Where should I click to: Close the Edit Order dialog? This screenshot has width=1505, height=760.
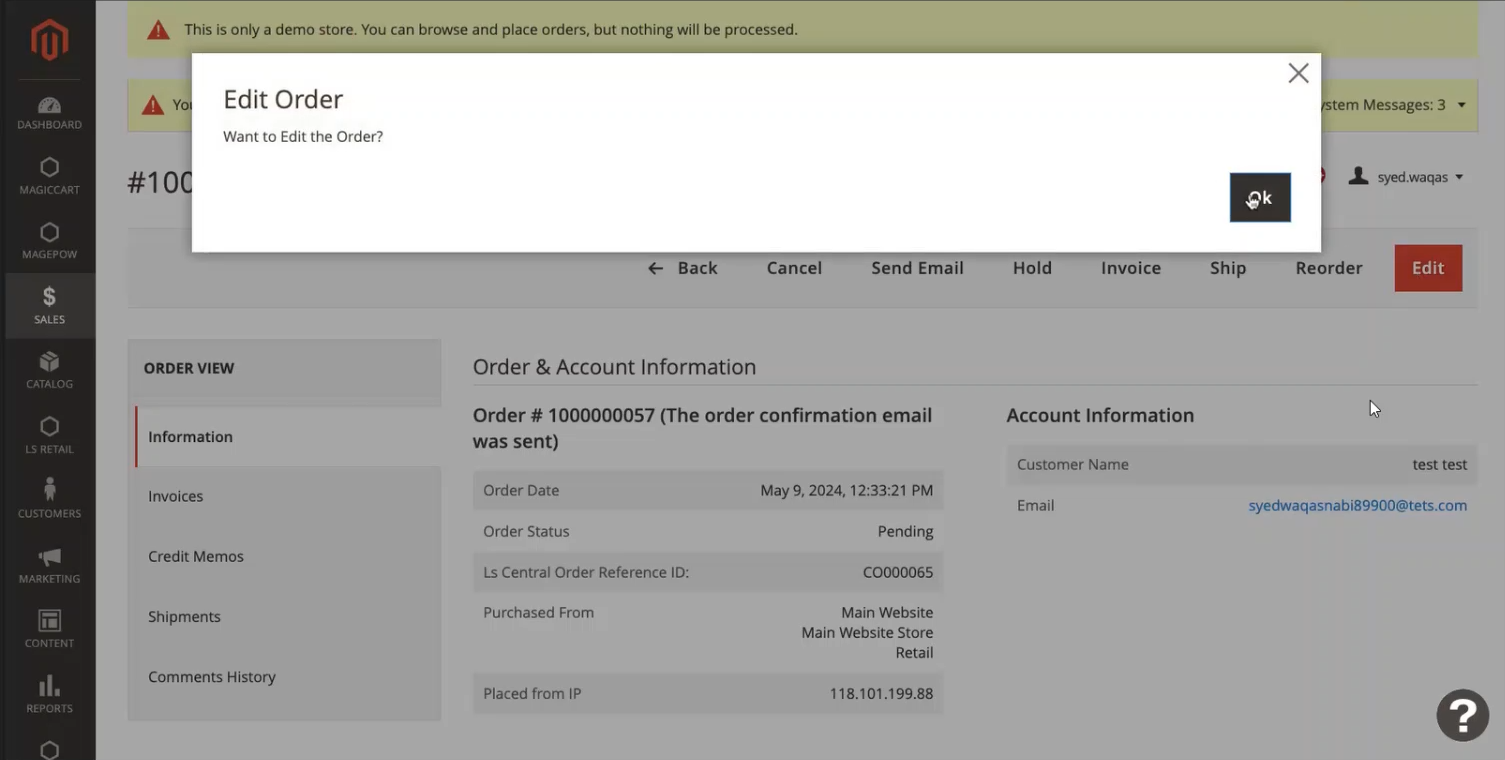(x=1298, y=73)
